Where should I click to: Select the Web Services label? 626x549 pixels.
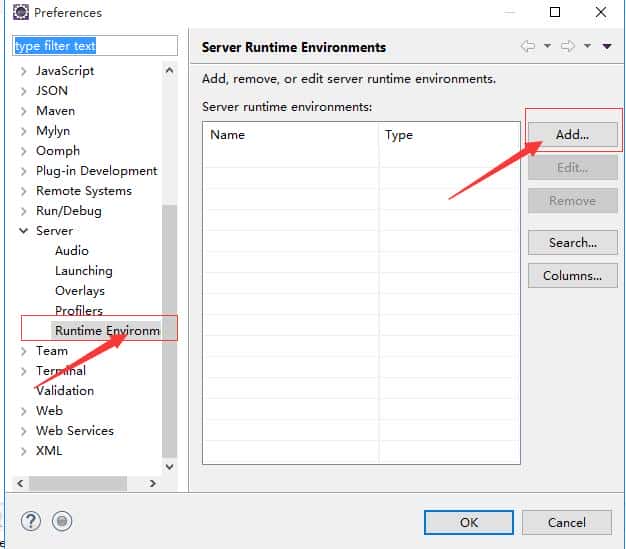[75, 430]
